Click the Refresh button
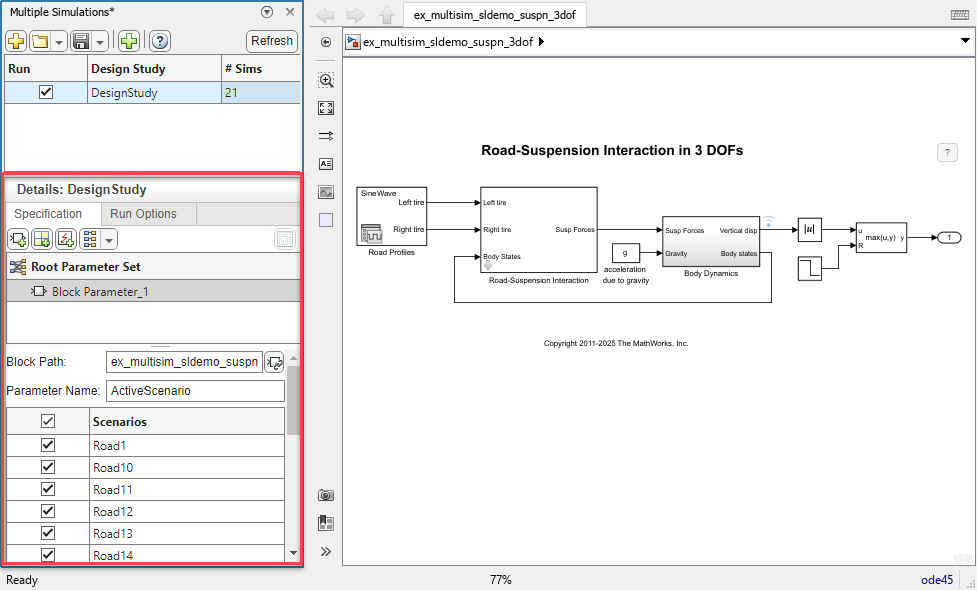This screenshot has height=590, width=977. tap(272, 41)
